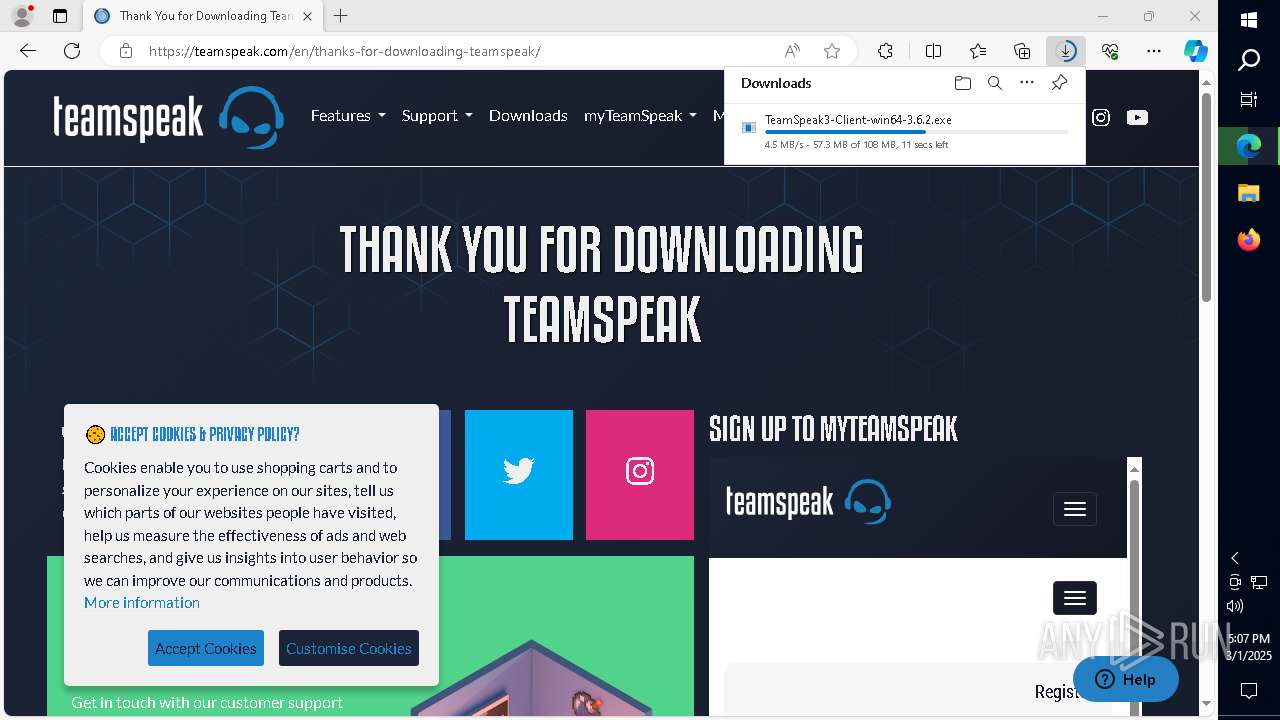The width and height of the screenshot is (1280, 720).
Task: Open Browser essentials heart icon
Action: pos(1110,51)
